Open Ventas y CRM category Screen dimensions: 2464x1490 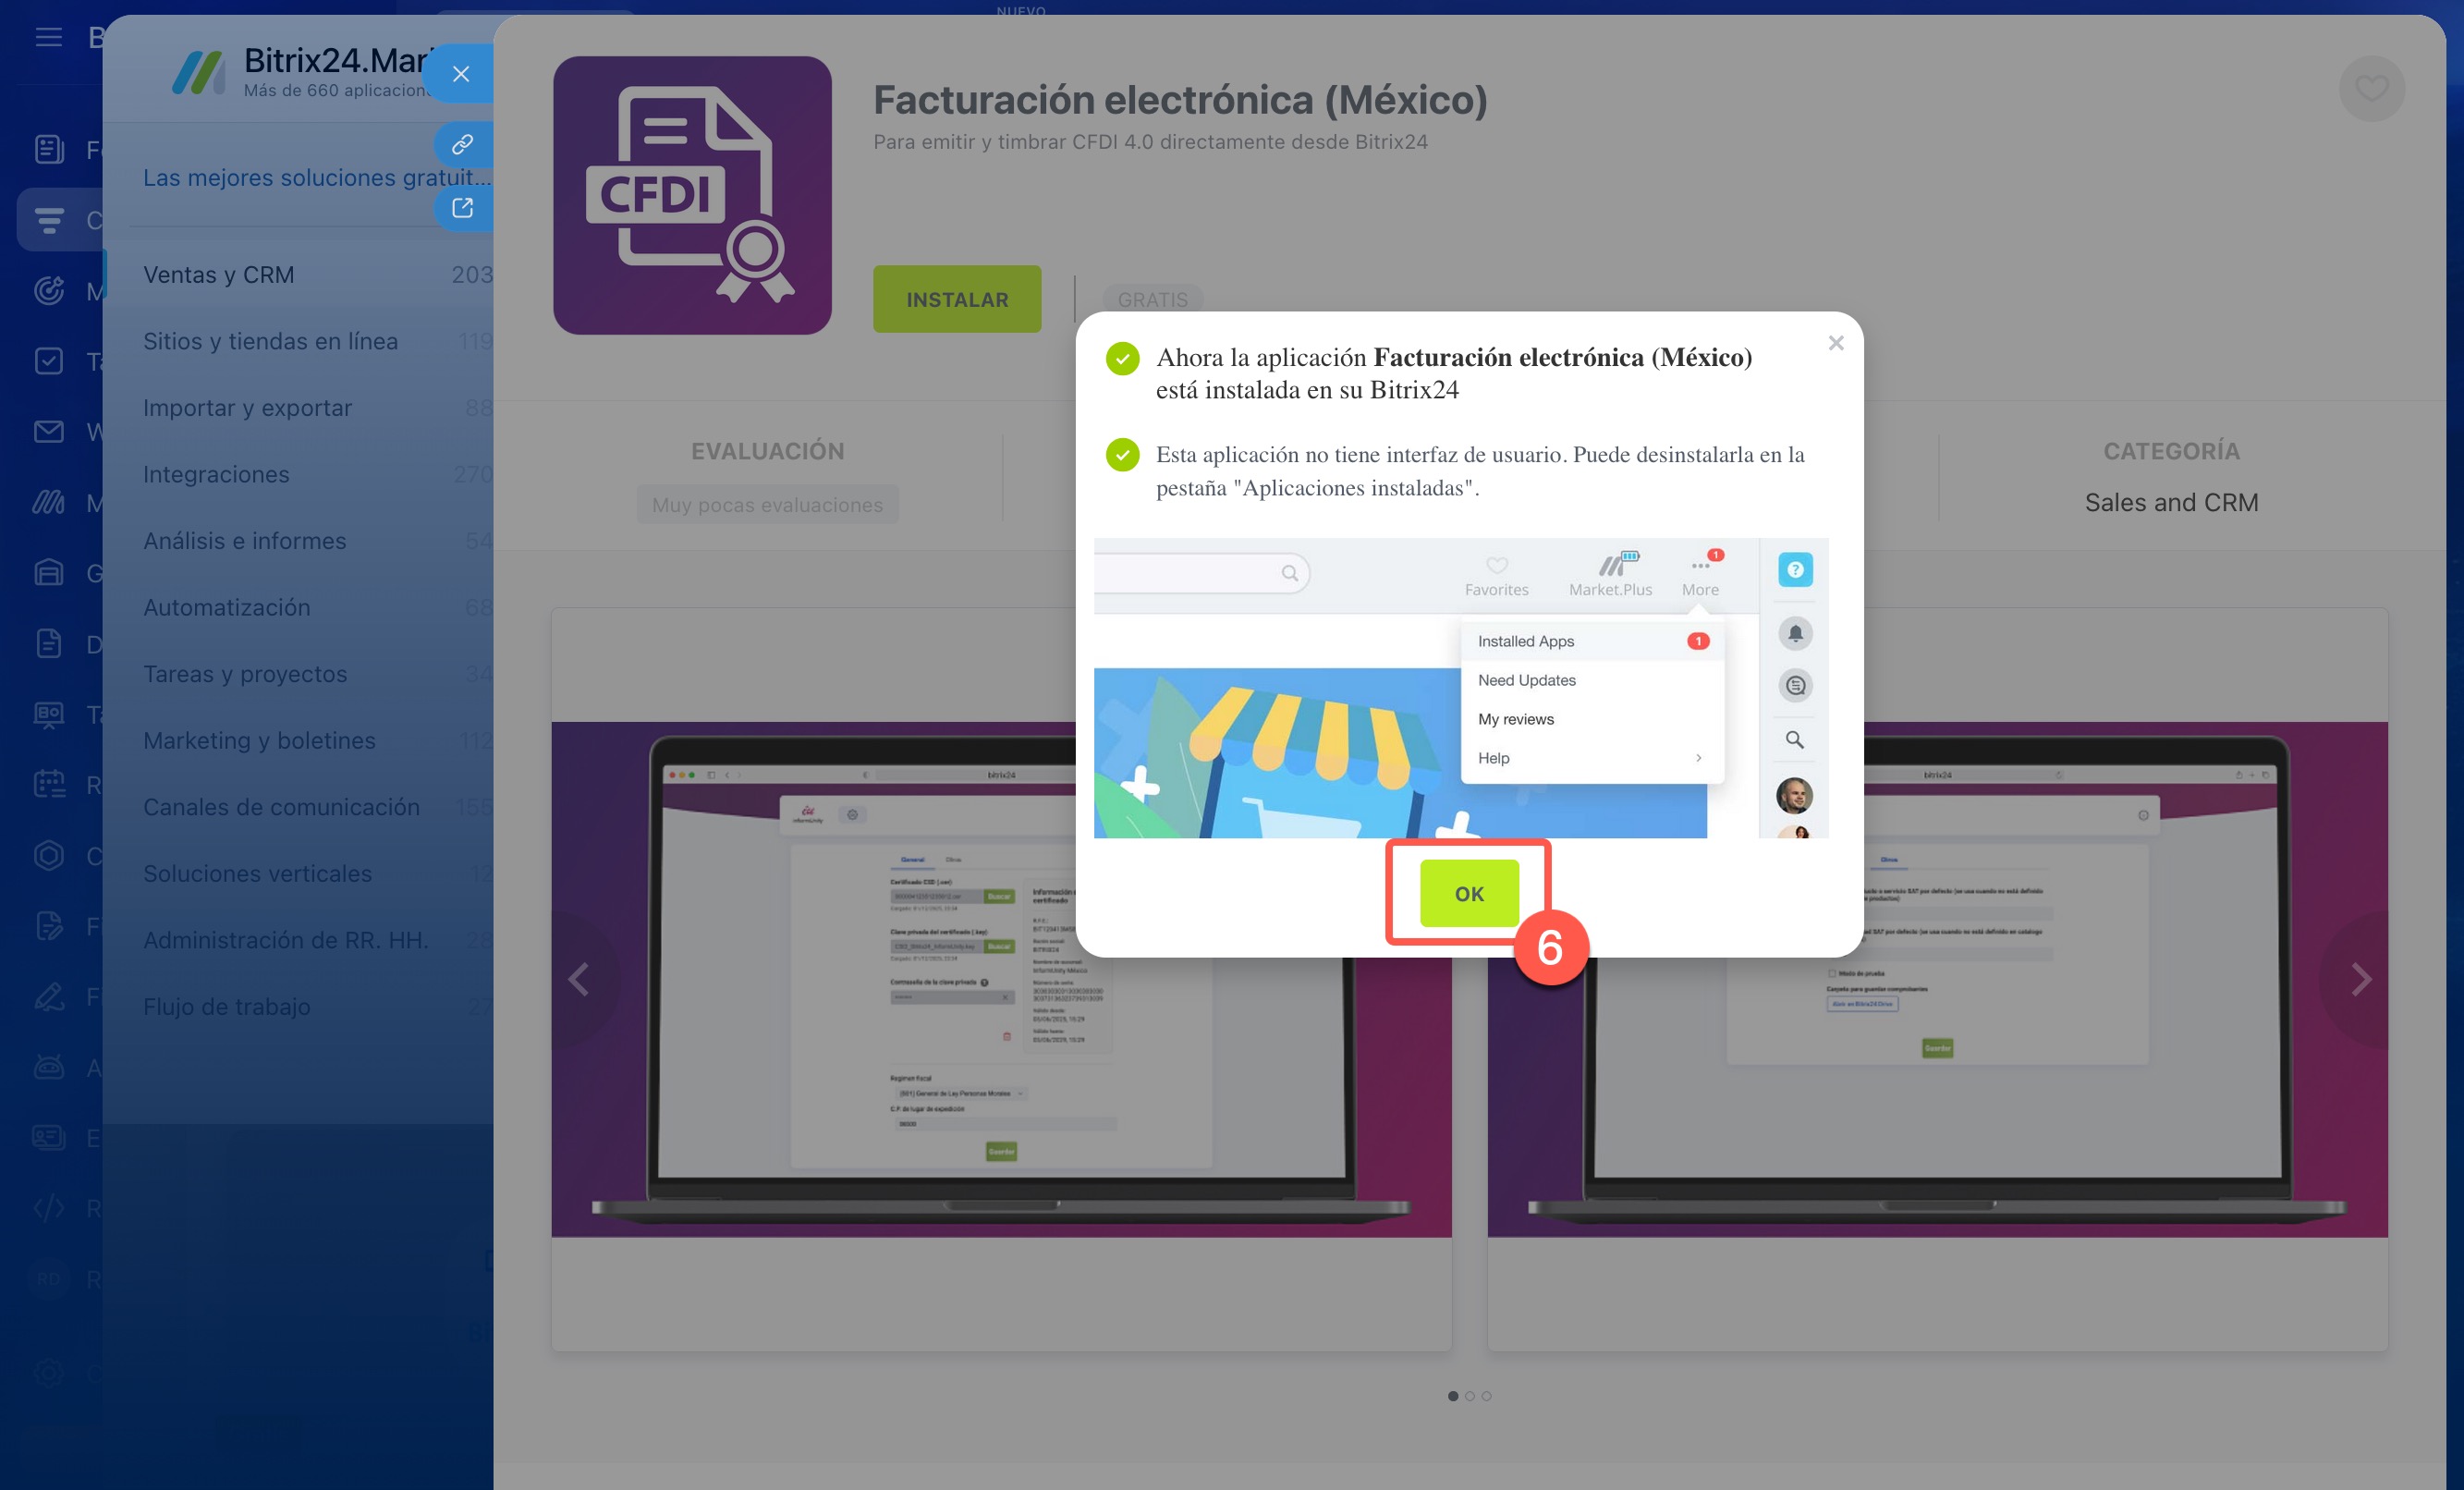pos(218,275)
